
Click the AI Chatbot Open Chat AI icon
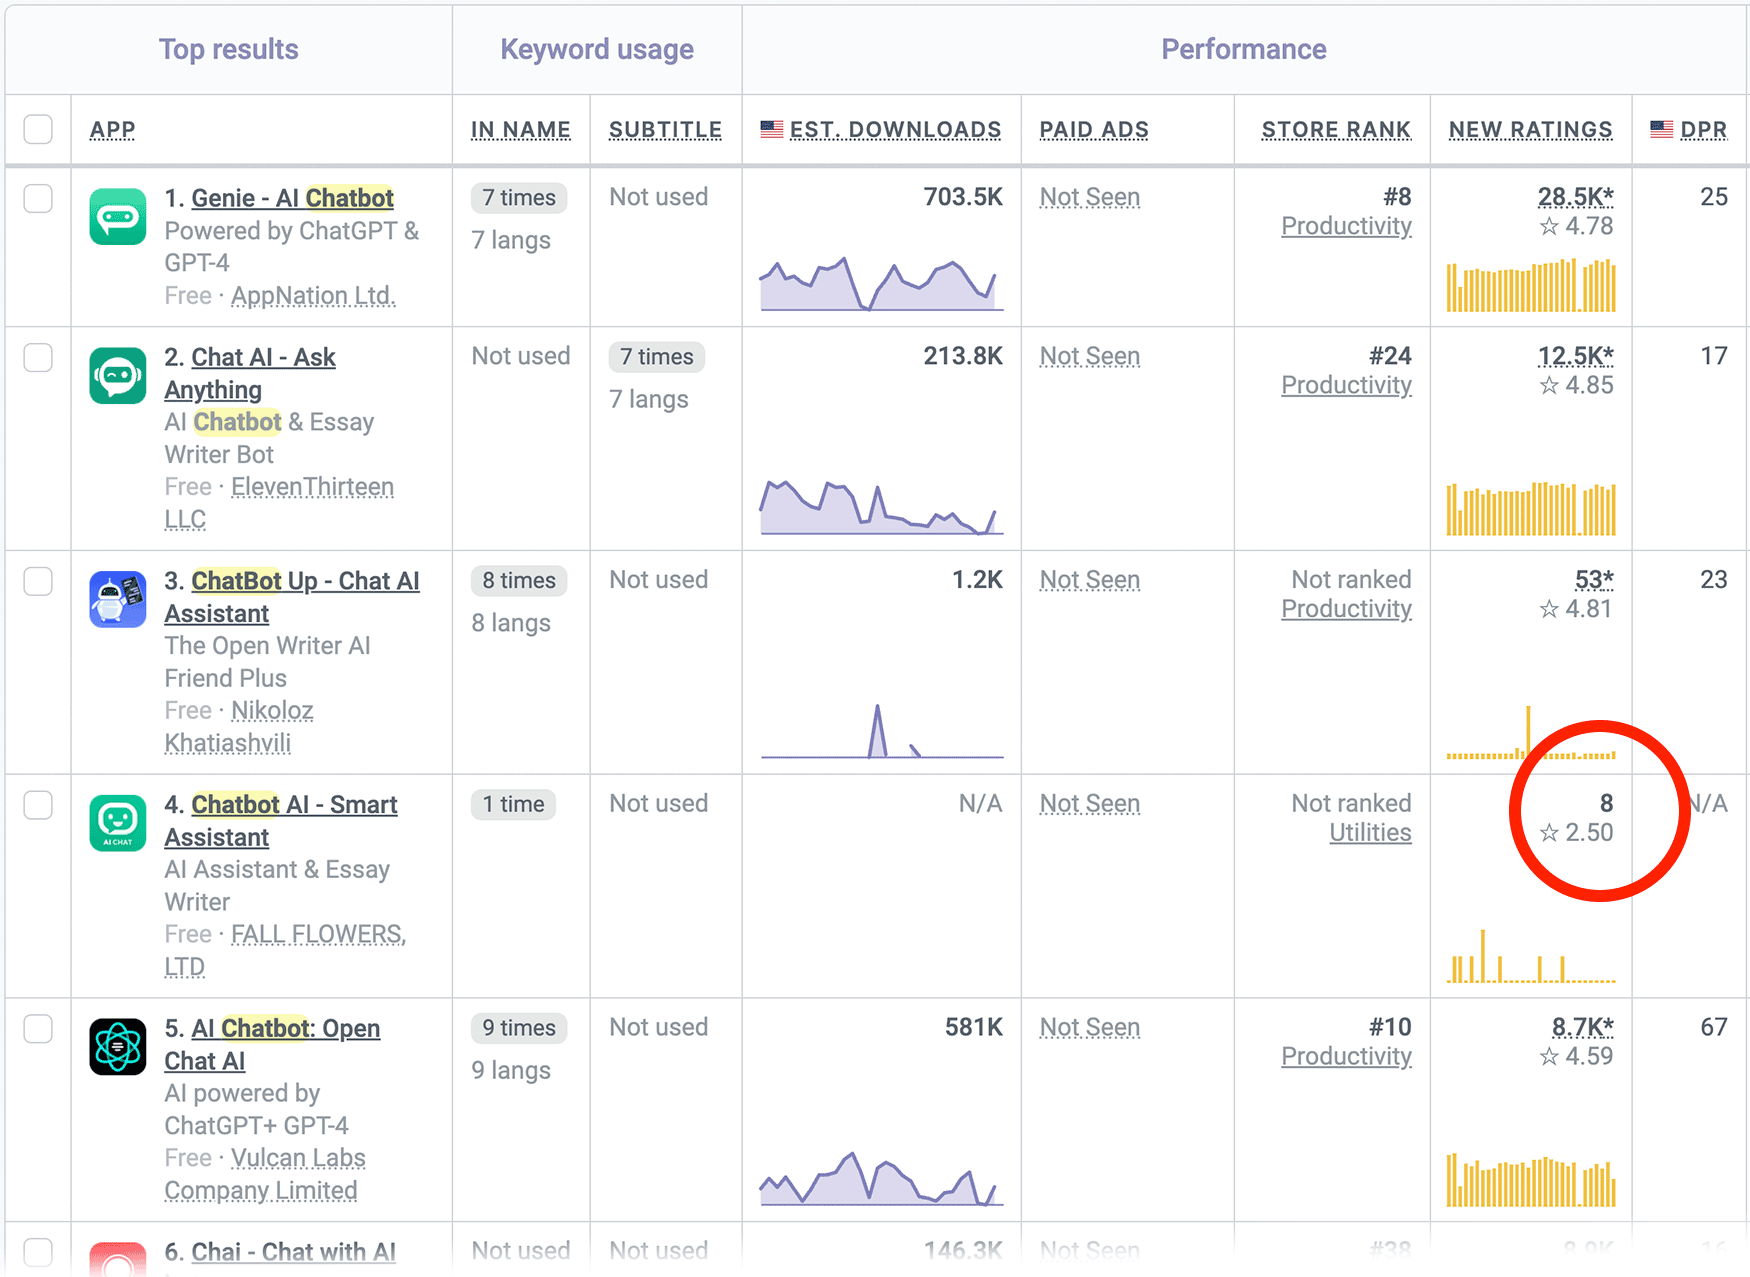click(x=118, y=1047)
